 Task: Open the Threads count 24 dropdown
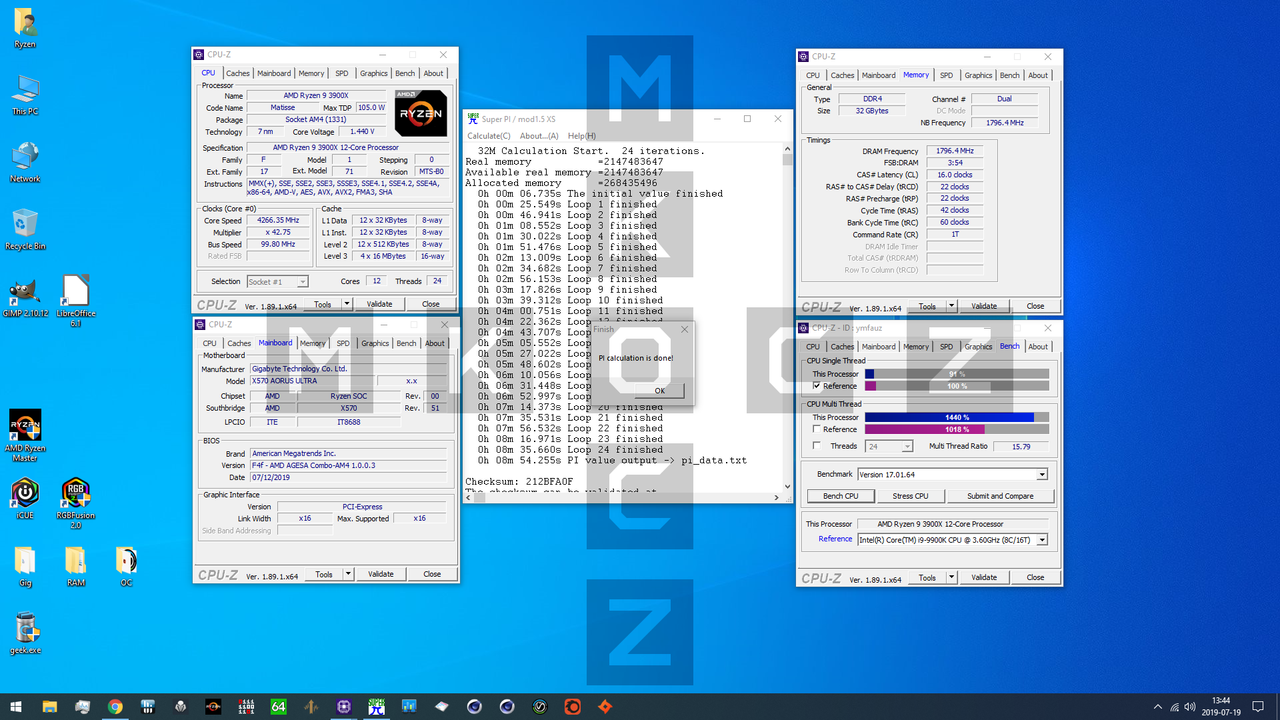(x=908, y=446)
